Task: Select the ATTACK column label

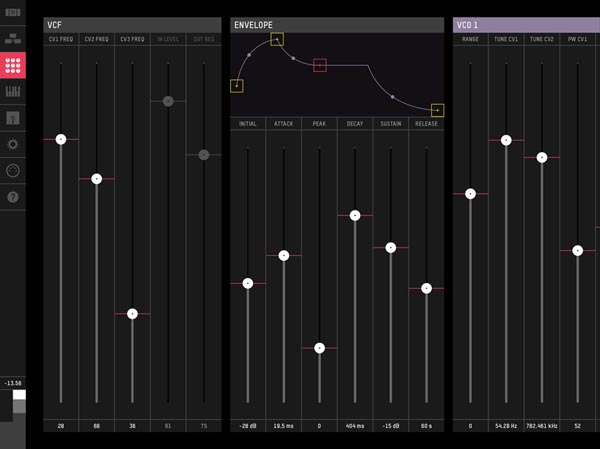Action: [284, 124]
